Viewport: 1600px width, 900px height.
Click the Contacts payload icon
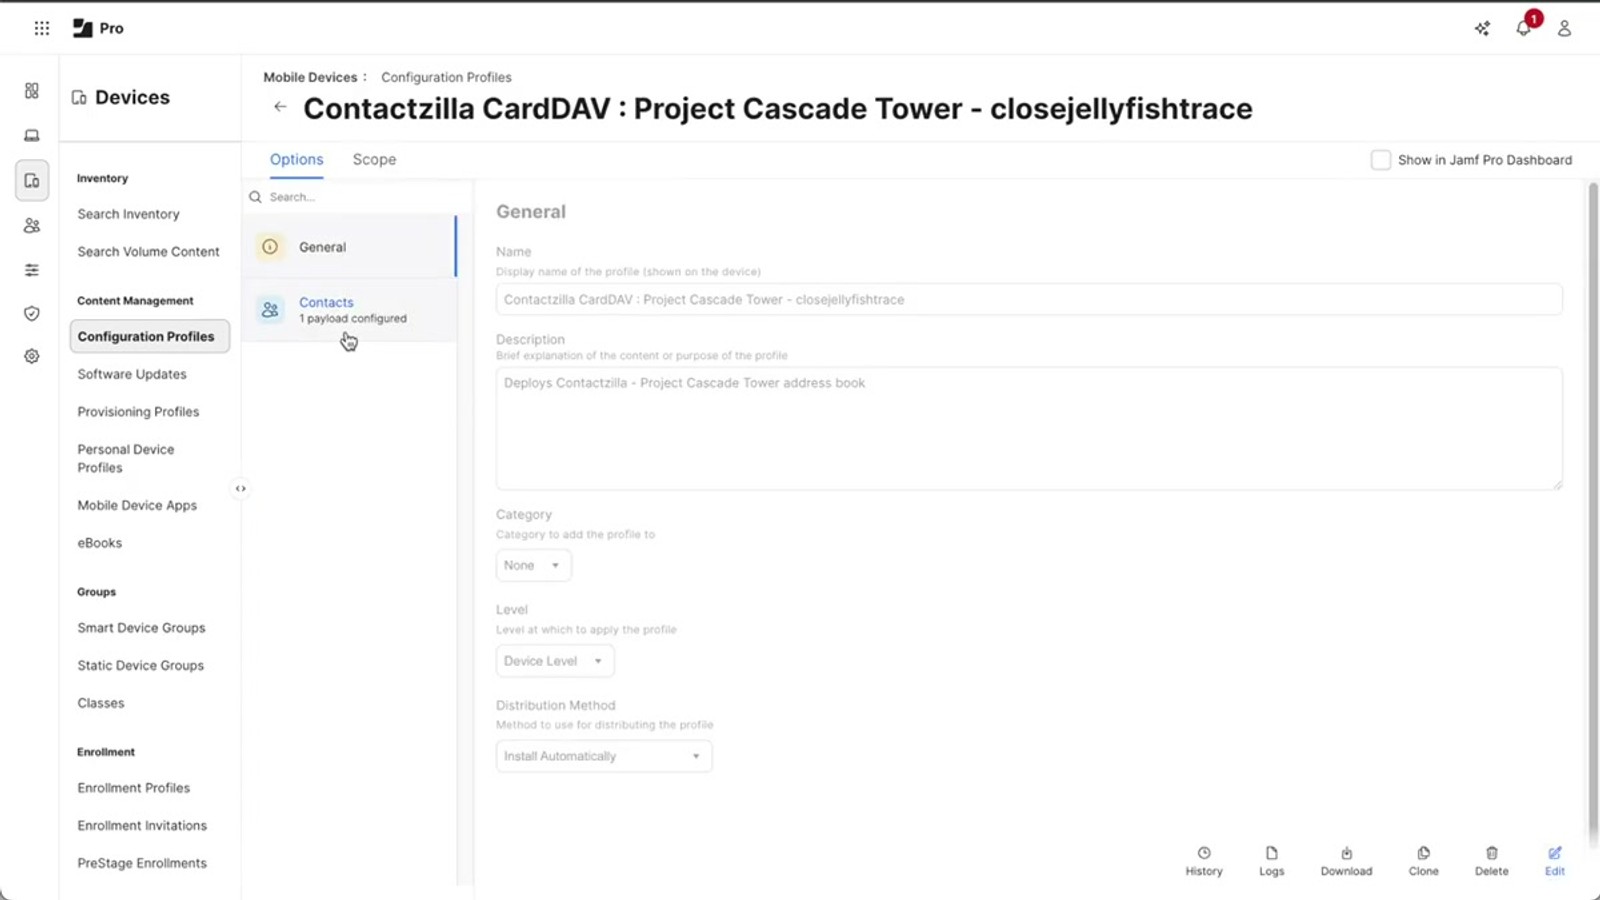pos(270,310)
